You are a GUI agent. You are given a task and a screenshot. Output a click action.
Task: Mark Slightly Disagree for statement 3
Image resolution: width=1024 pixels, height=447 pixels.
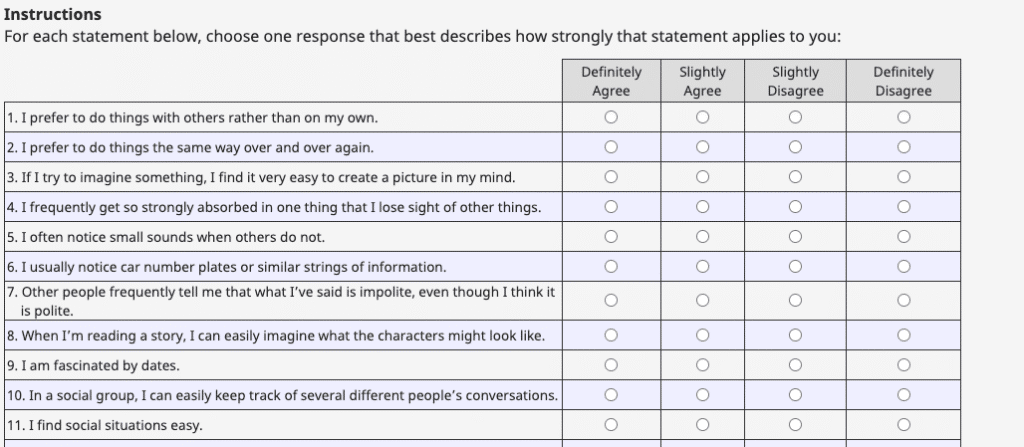pos(795,178)
